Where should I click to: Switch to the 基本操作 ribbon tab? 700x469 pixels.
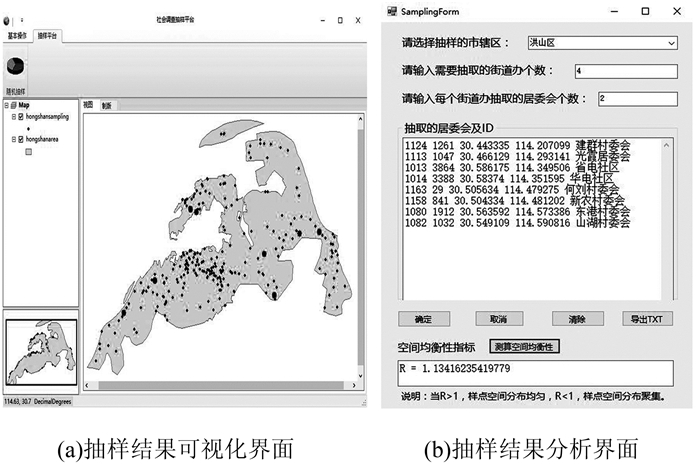(x=18, y=35)
